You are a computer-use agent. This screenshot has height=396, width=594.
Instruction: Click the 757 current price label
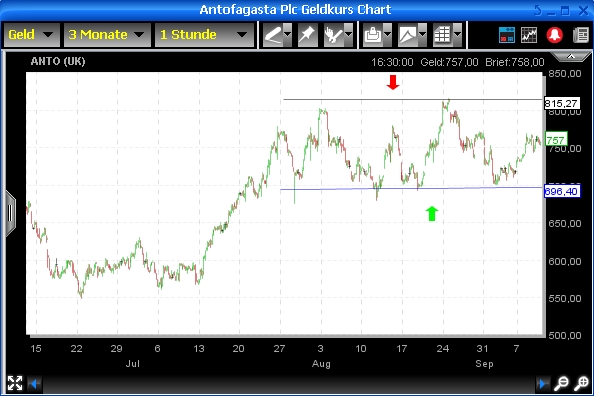coord(556,139)
